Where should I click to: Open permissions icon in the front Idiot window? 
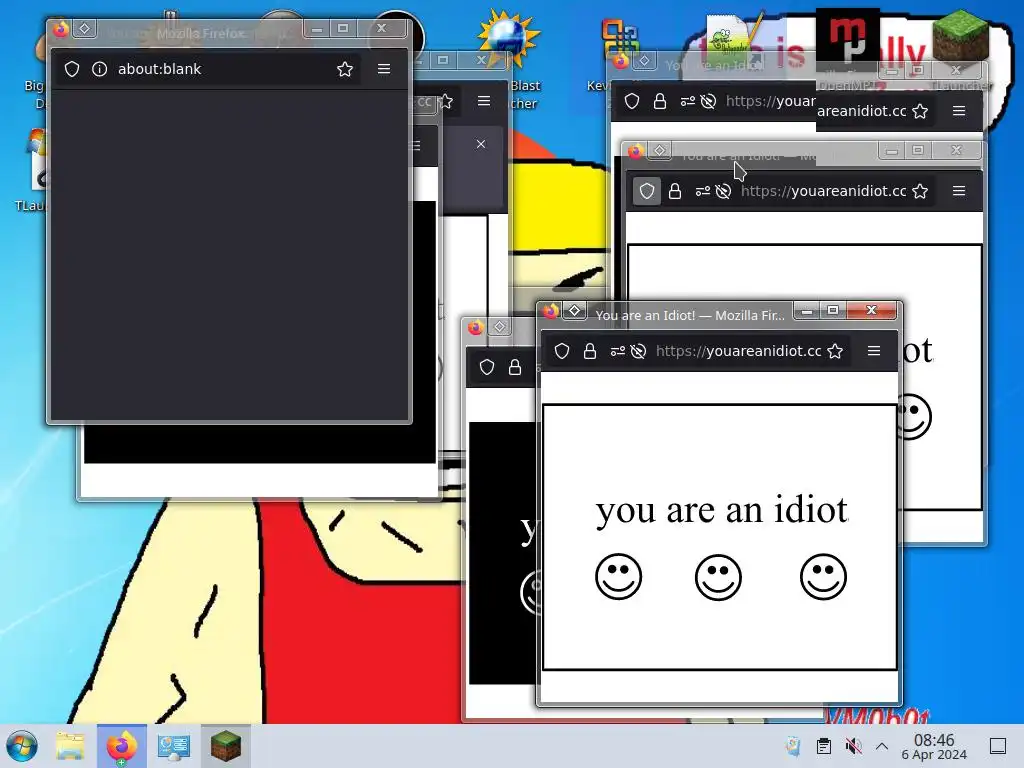[618, 351]
